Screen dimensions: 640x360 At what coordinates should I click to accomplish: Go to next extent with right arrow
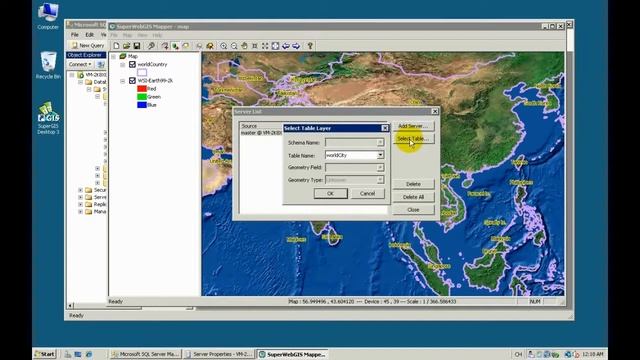pyautogui.click(x=296, y=46)
